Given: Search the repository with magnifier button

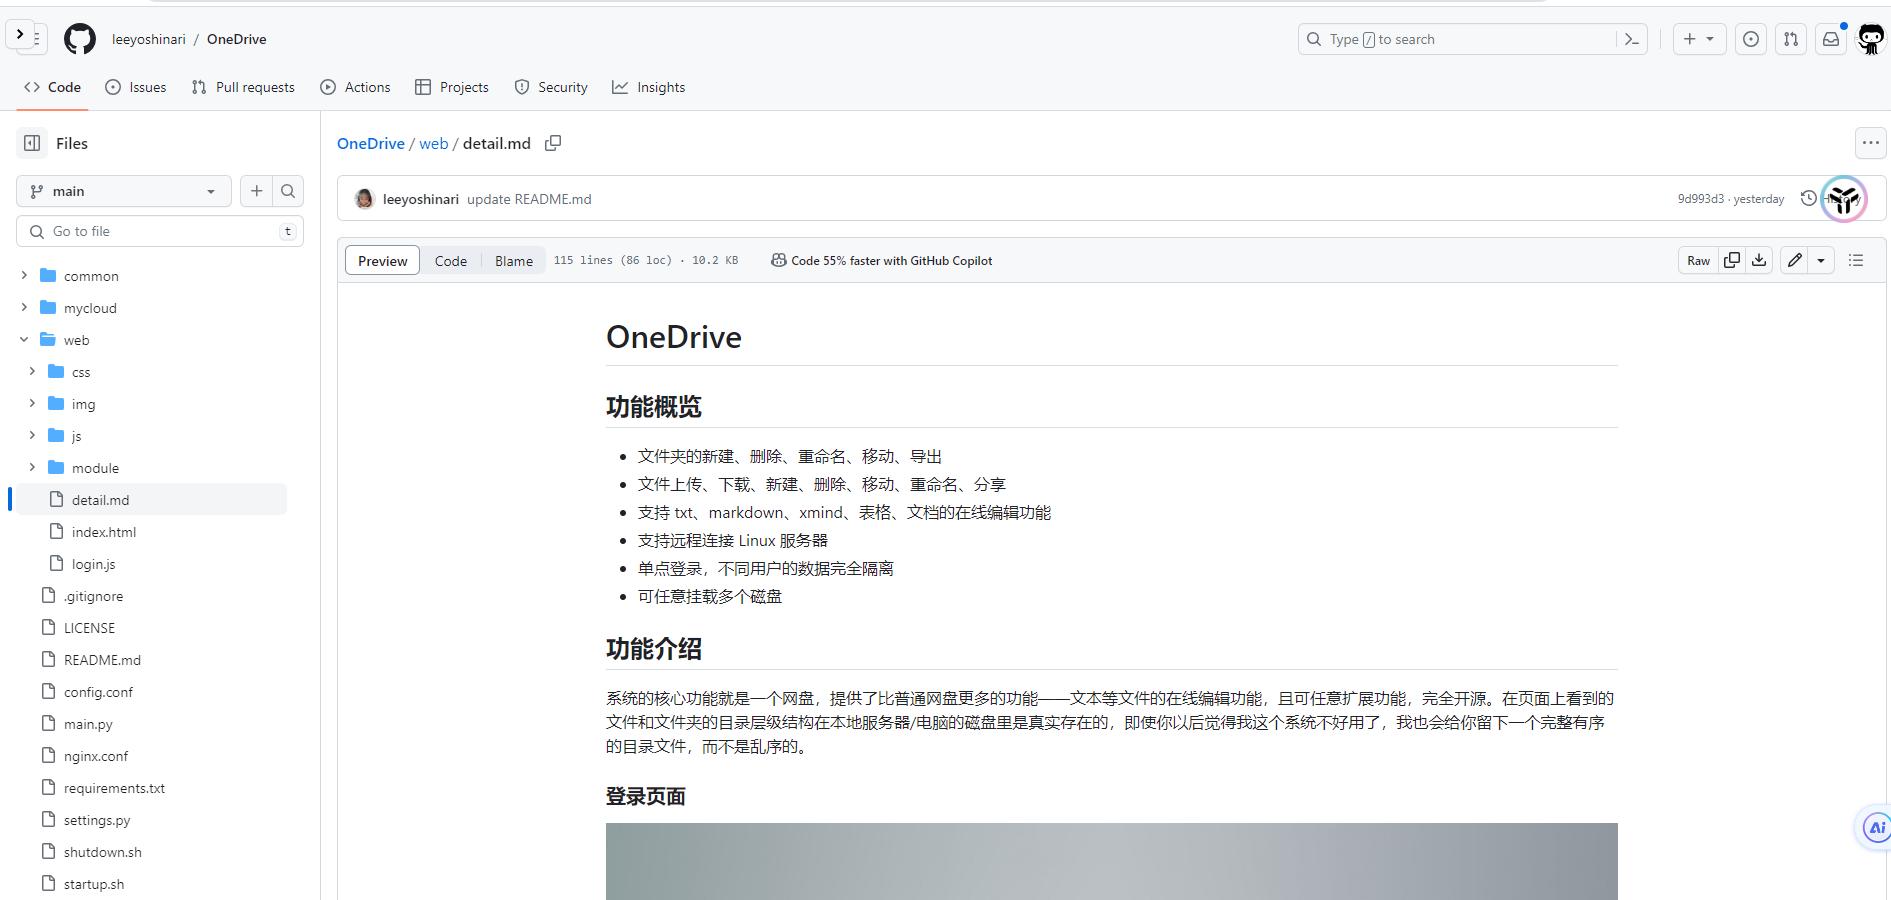Looking at the screenshot, I should pos(288,191).
